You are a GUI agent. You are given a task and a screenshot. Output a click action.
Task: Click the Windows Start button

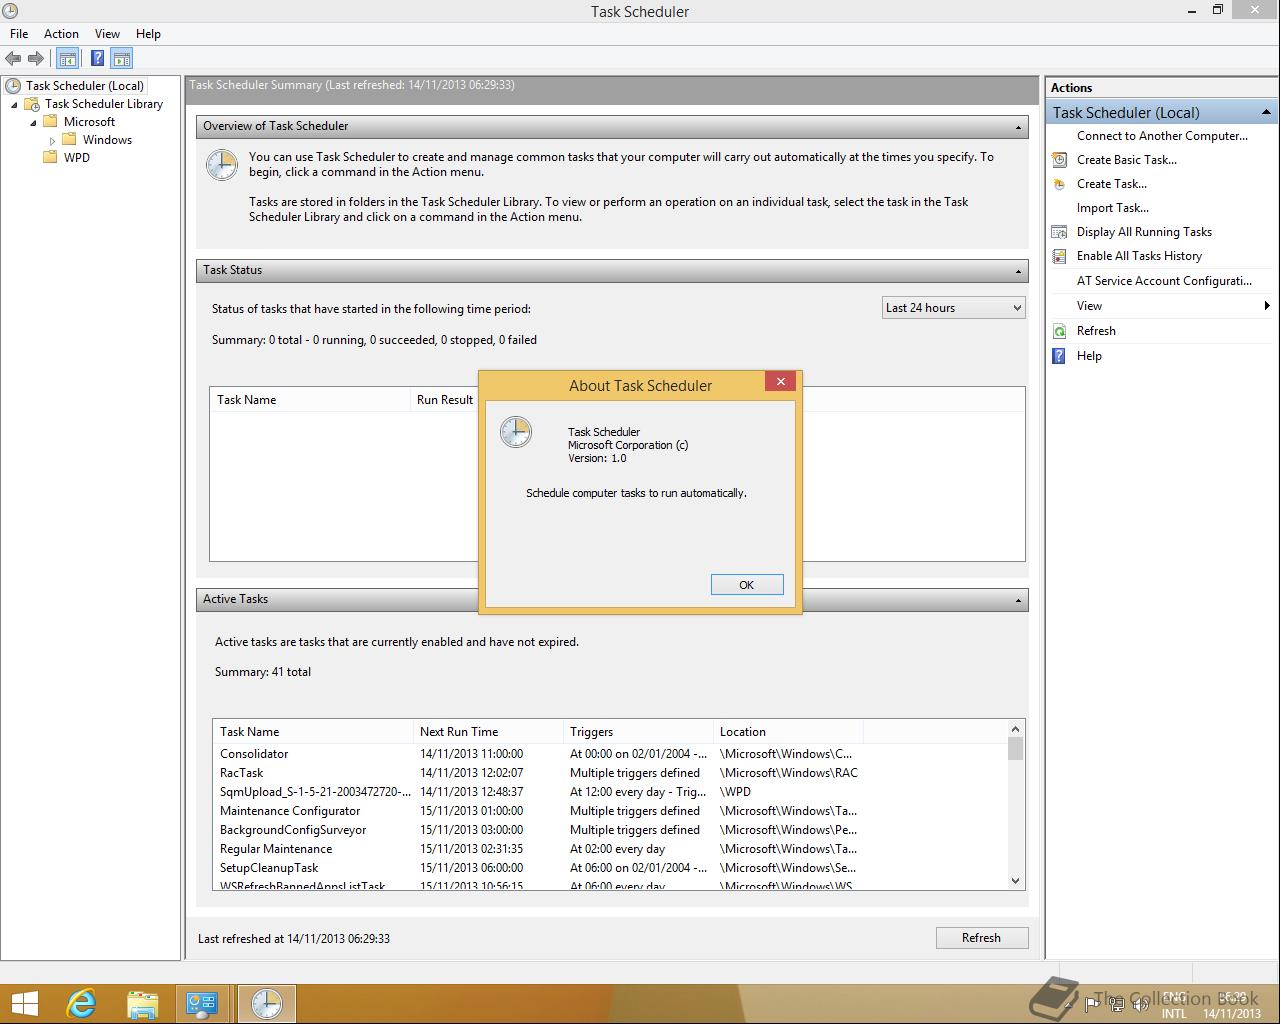[24, 1003]
